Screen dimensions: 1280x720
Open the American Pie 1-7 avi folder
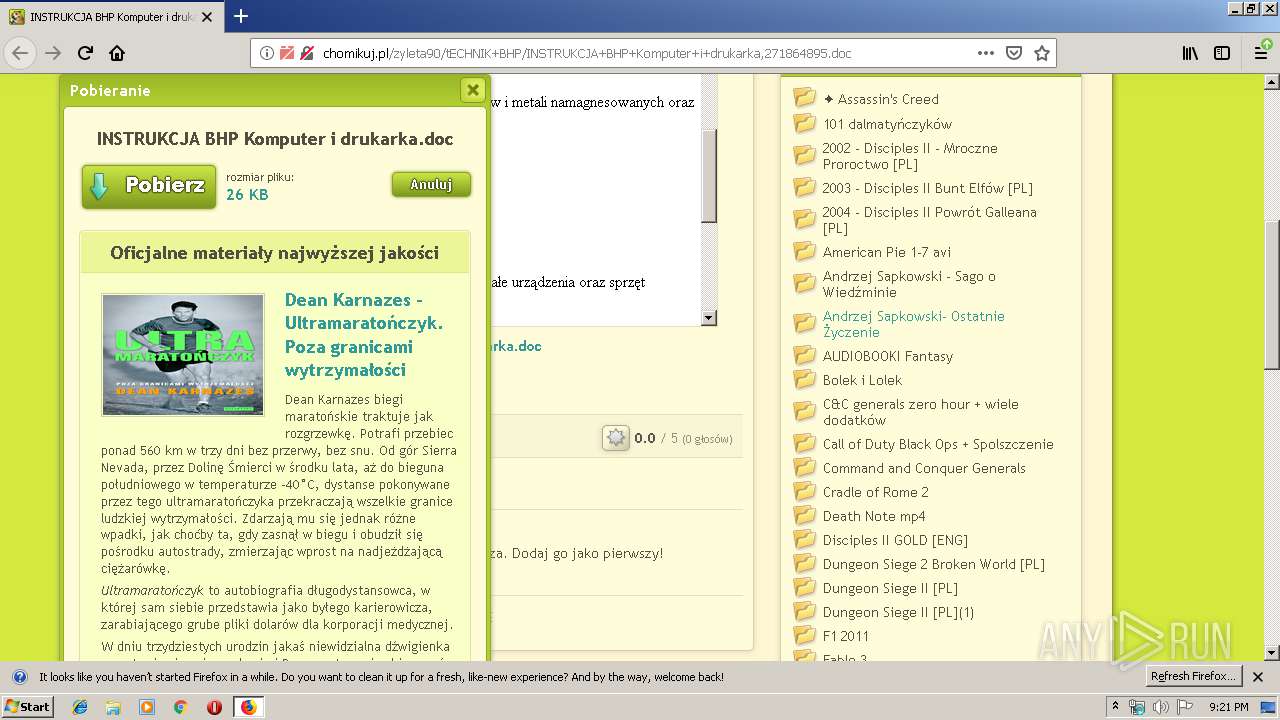(x=887, y=252)
